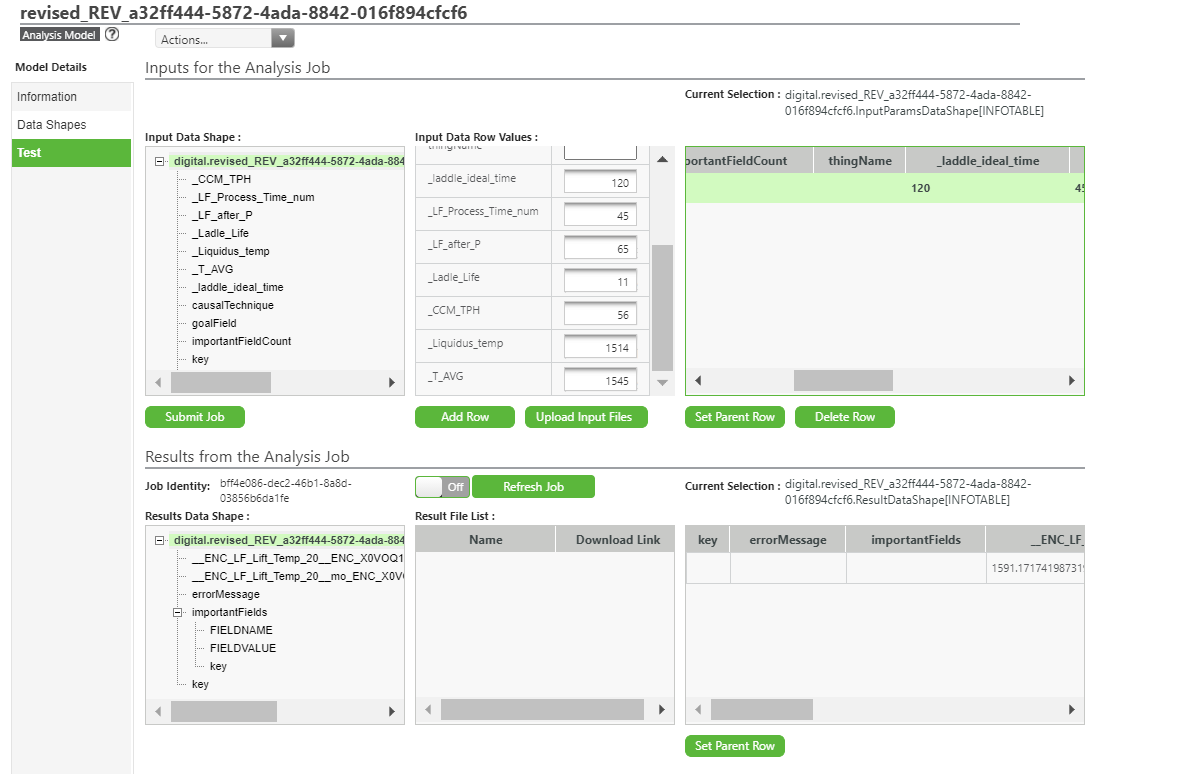Click the _LF_after_P value field showing 65
This screenshot has width=1177, height=774.
pos(600,247)
